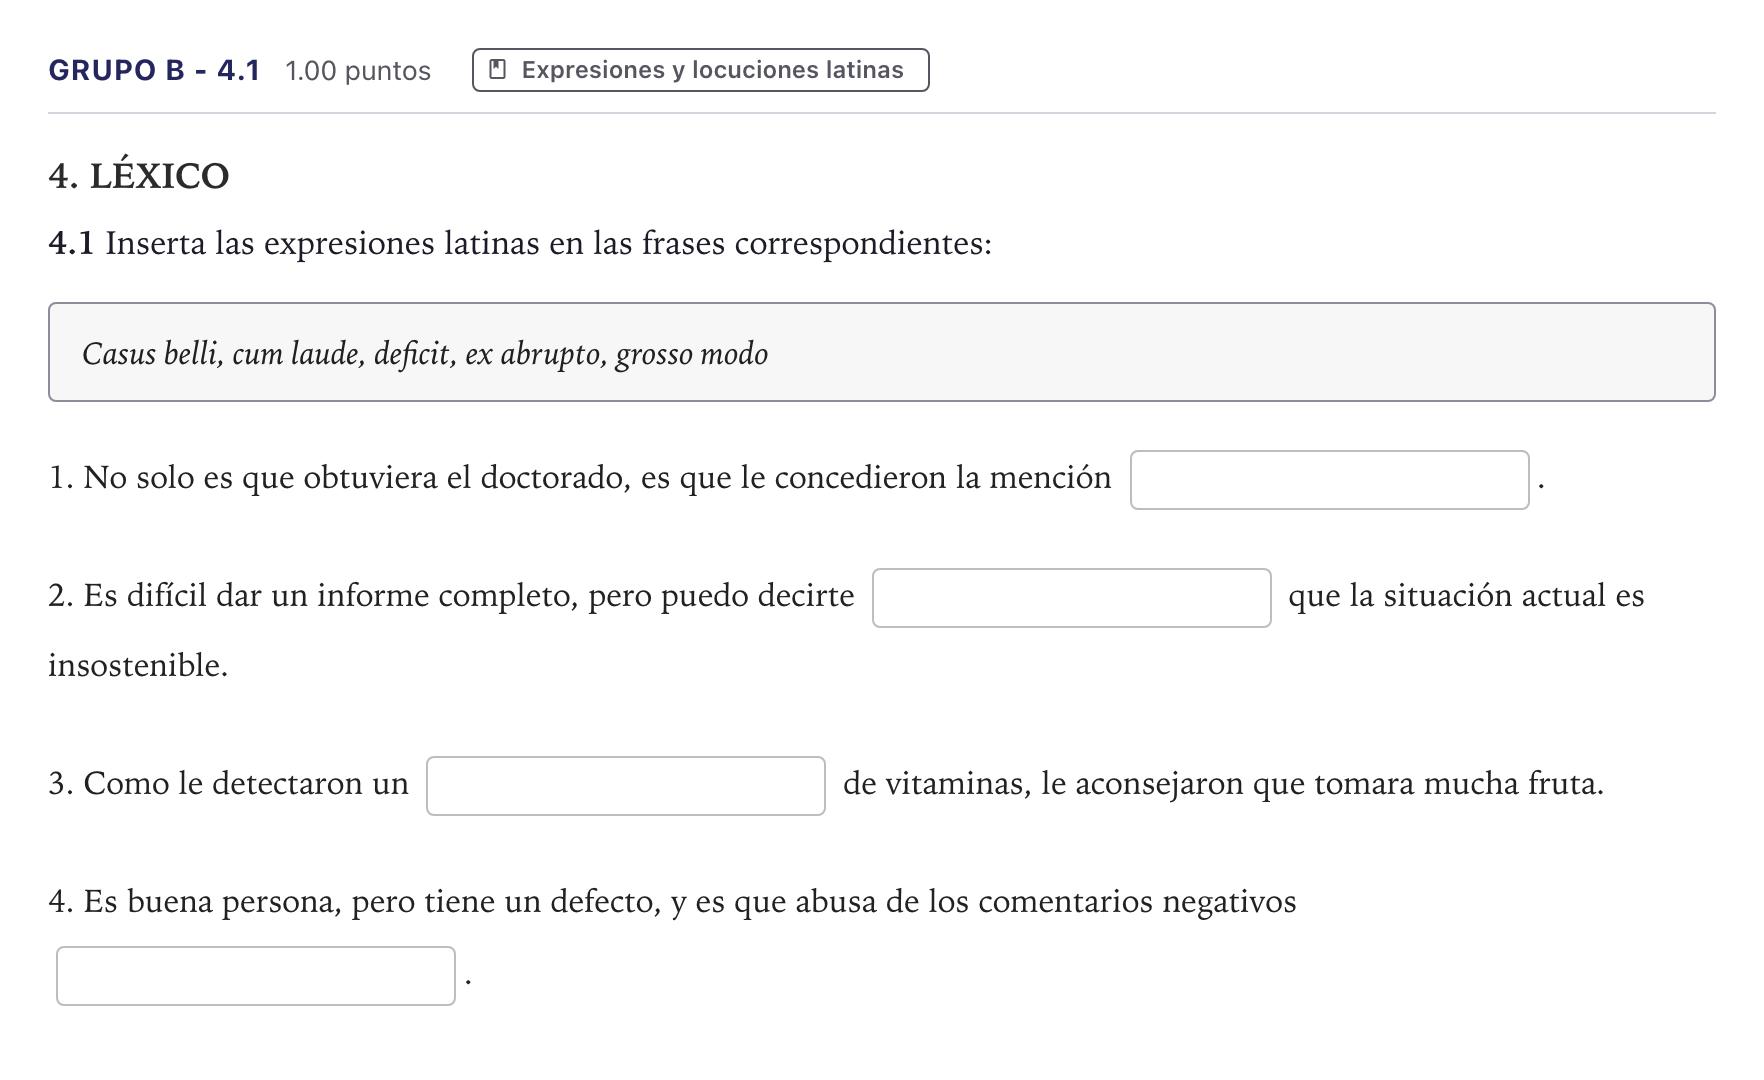The image size is (1764, 1080).
Task: Click sentence 1 about the doctorado
Action: [x=580, y=478]
